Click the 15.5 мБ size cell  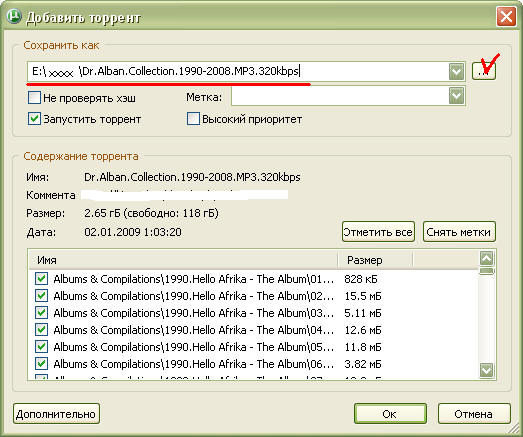tap(363, 296)
